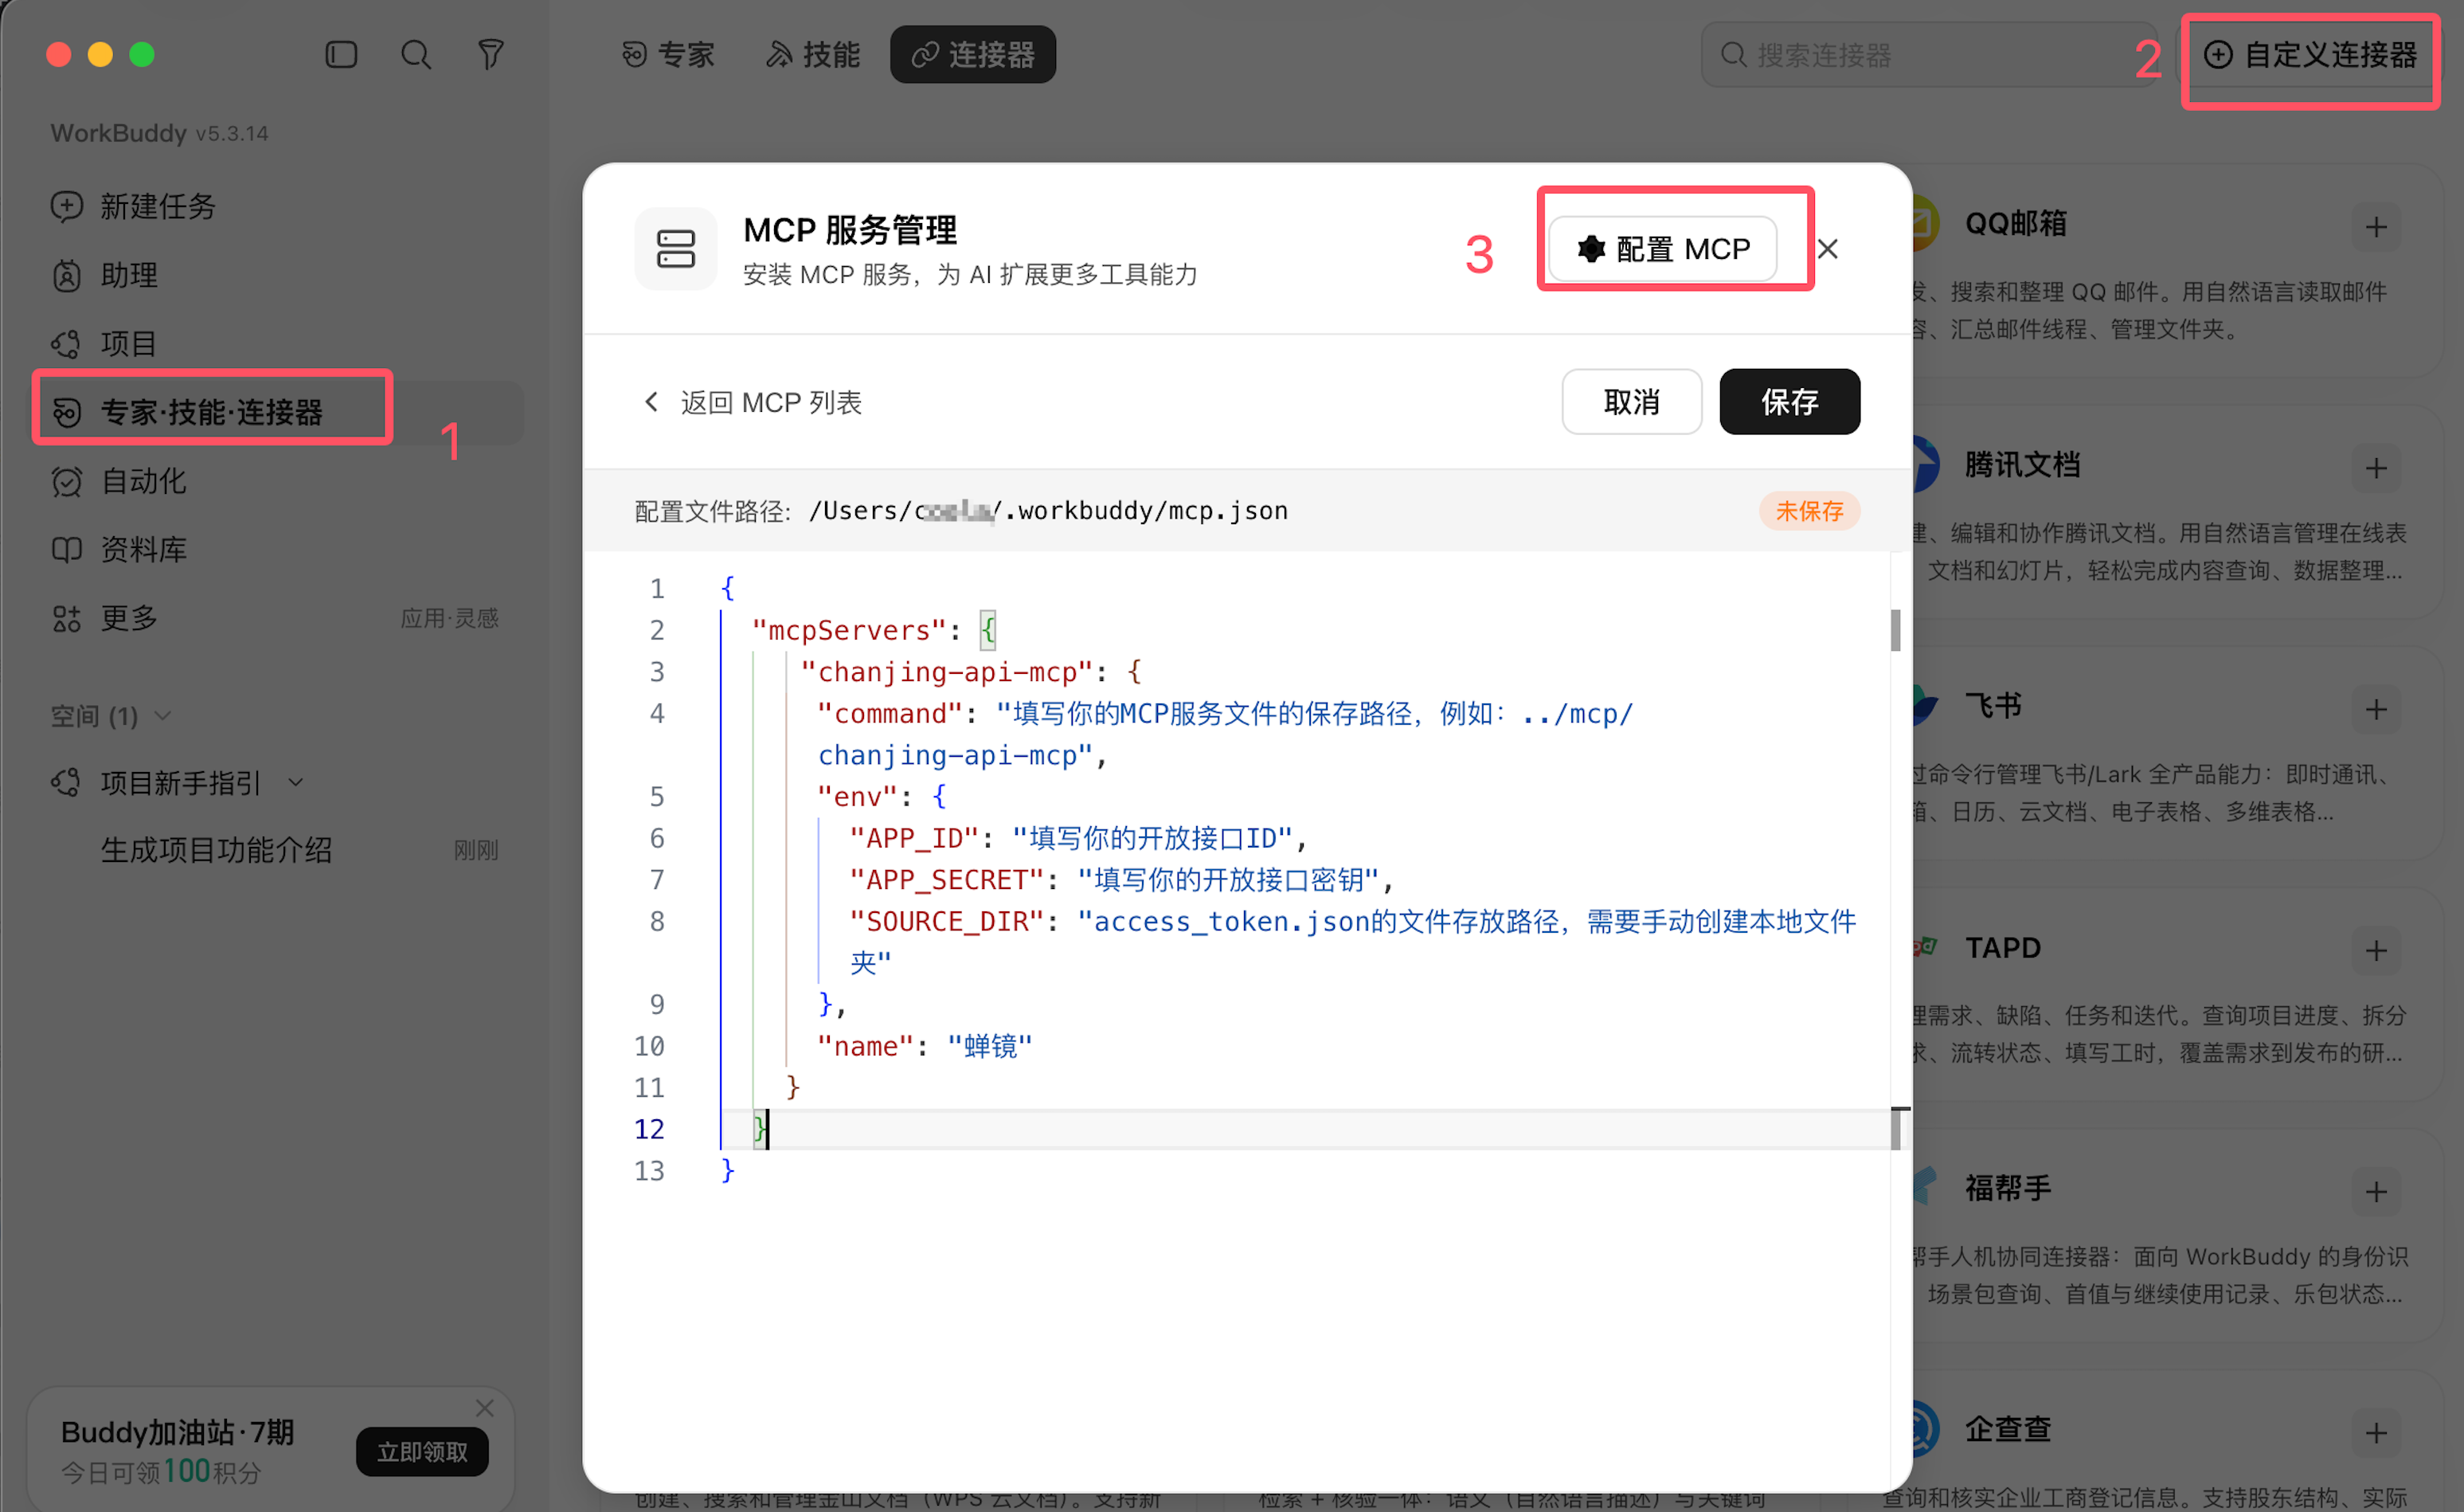
Task: Toggle the sidebar panel icon
Action: point(341,54)
